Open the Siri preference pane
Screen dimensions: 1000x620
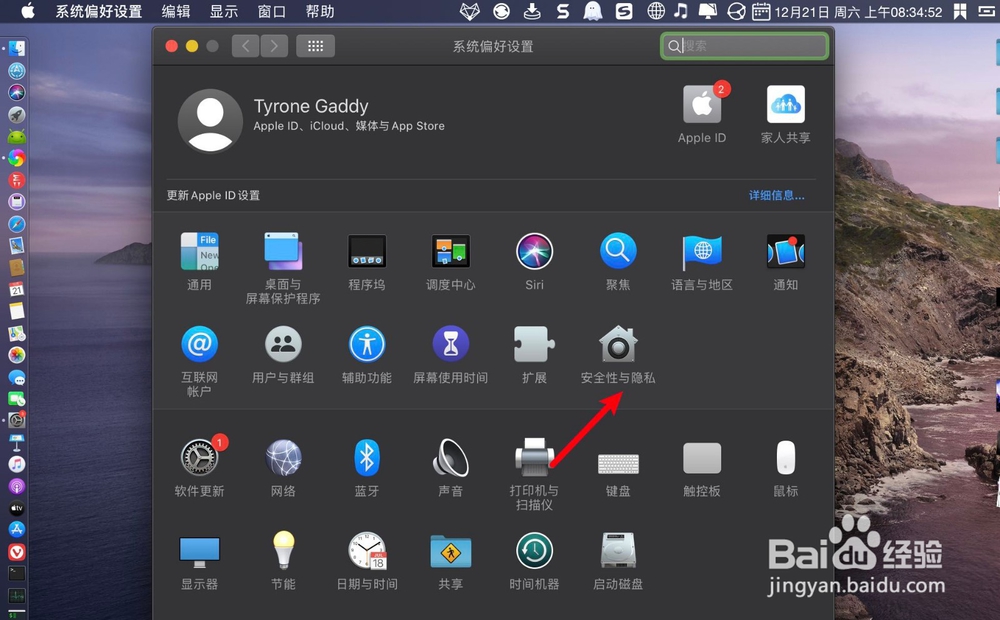click(x=534, y=251)
